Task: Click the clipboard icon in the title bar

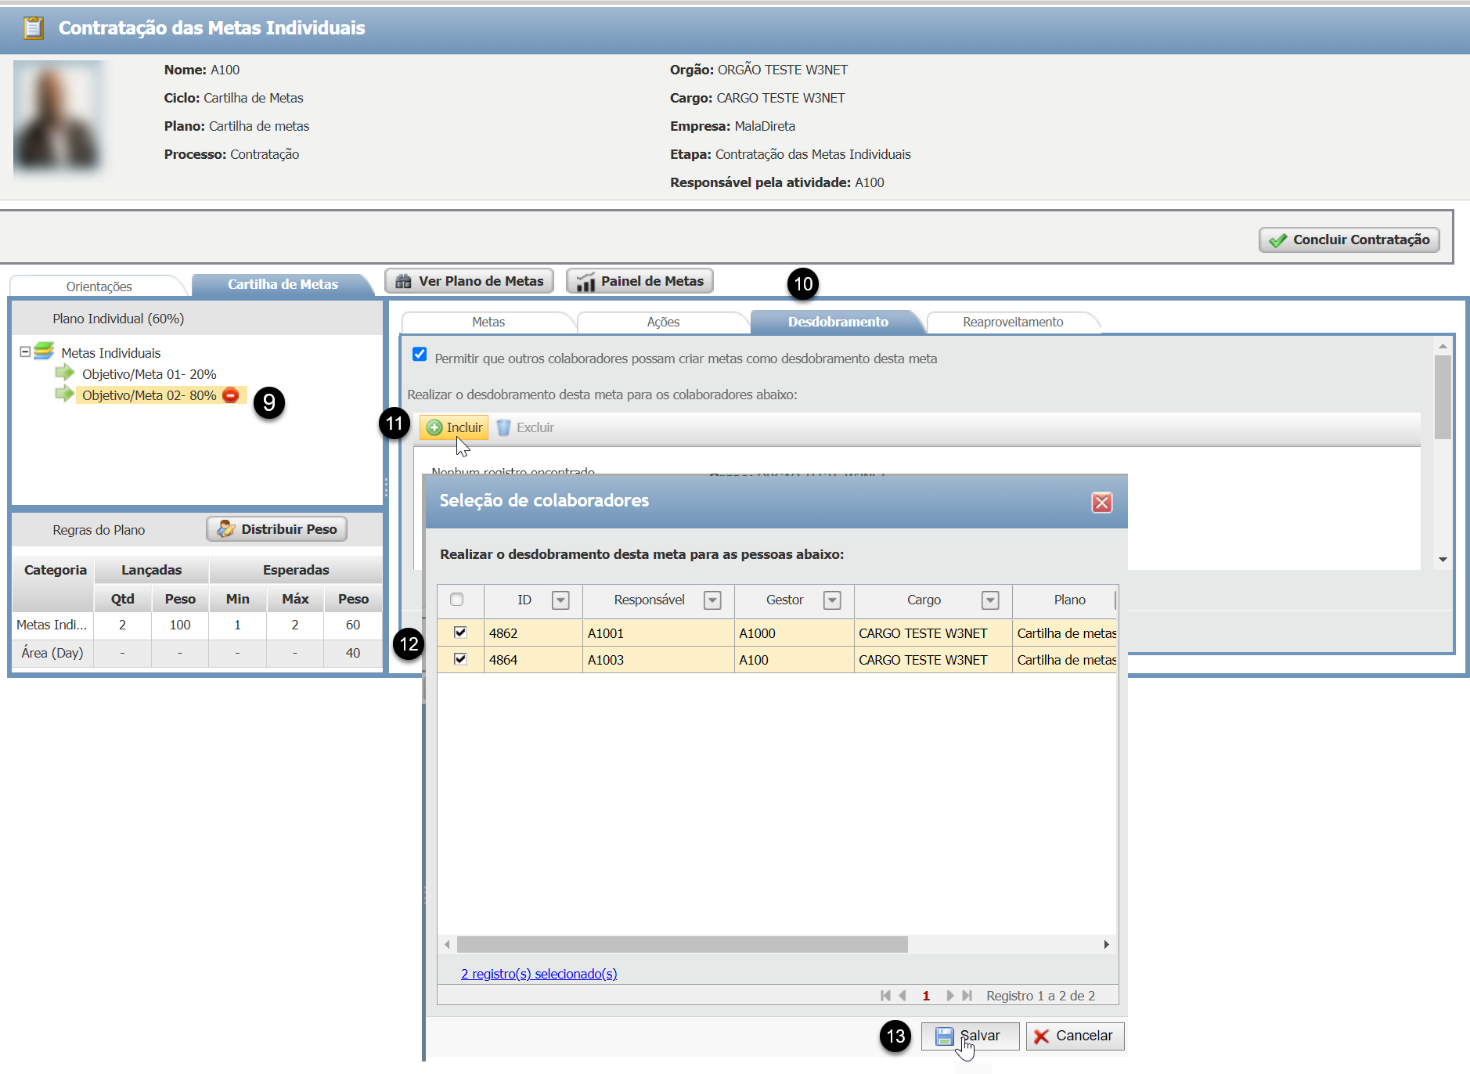Action: (34, 28)
